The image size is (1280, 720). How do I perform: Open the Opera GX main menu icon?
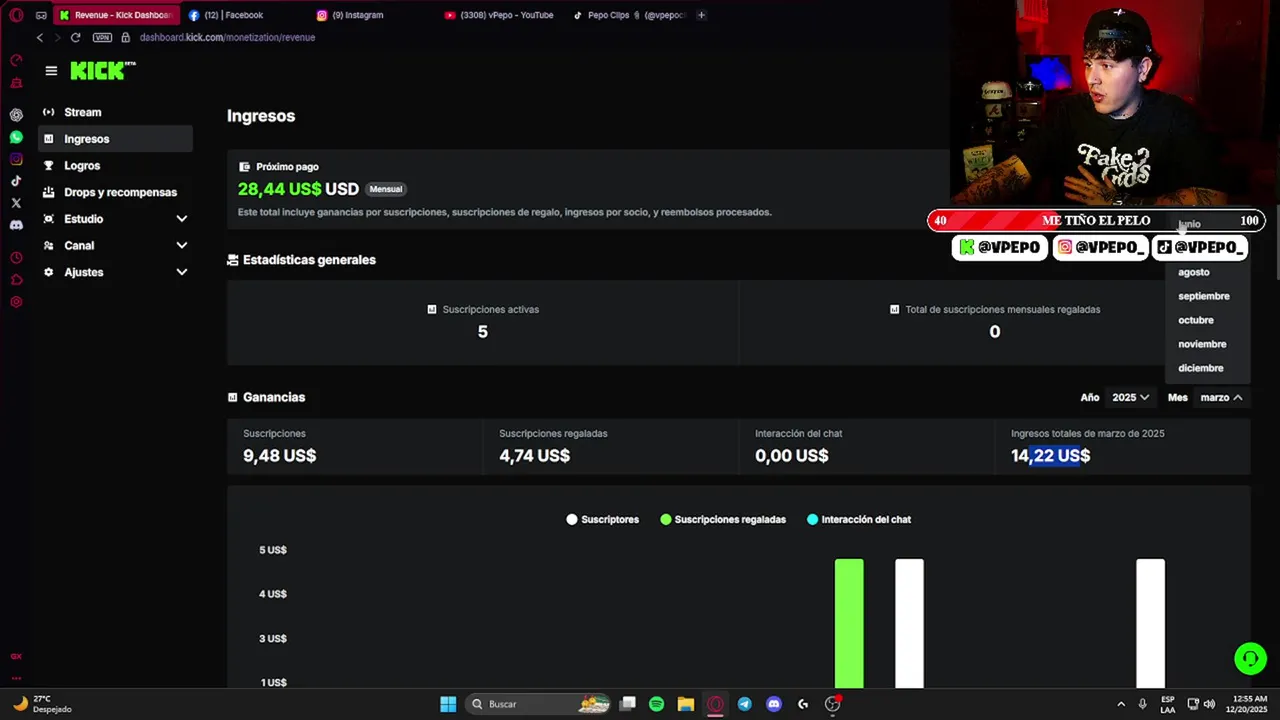(16, 15)
